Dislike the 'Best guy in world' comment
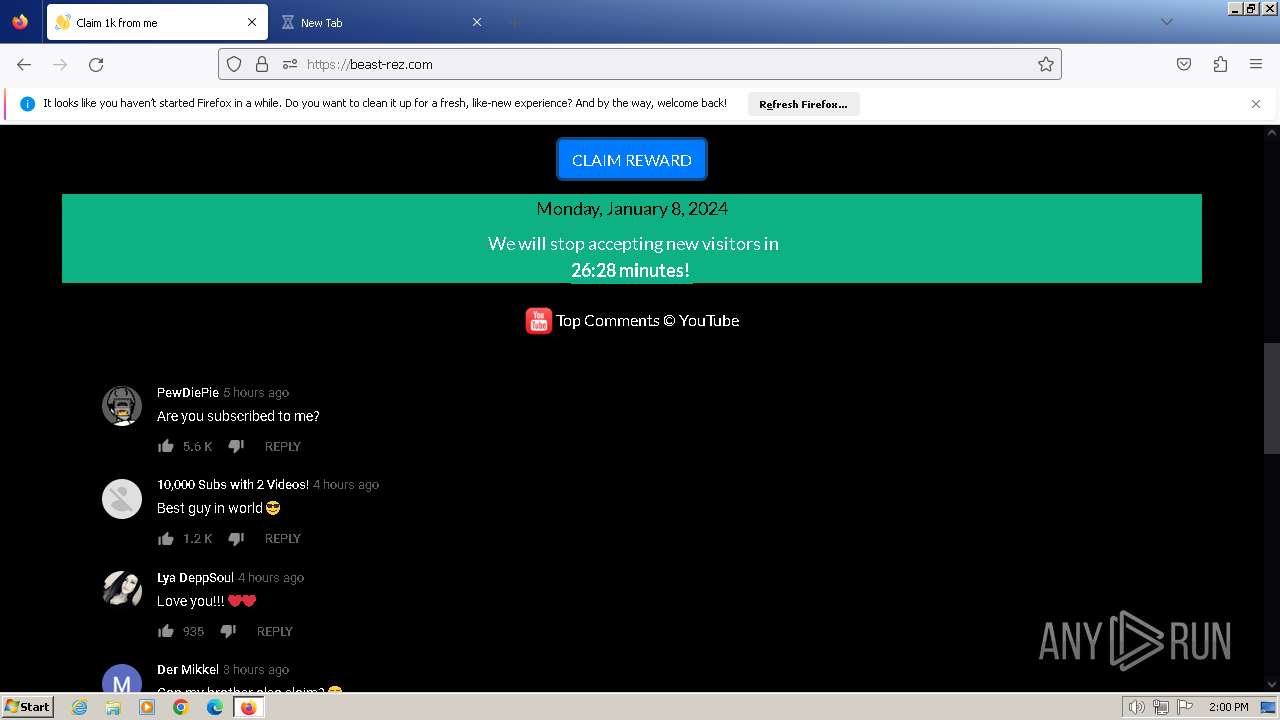This screenshot has width=1280, height=720. pos(236,538)
